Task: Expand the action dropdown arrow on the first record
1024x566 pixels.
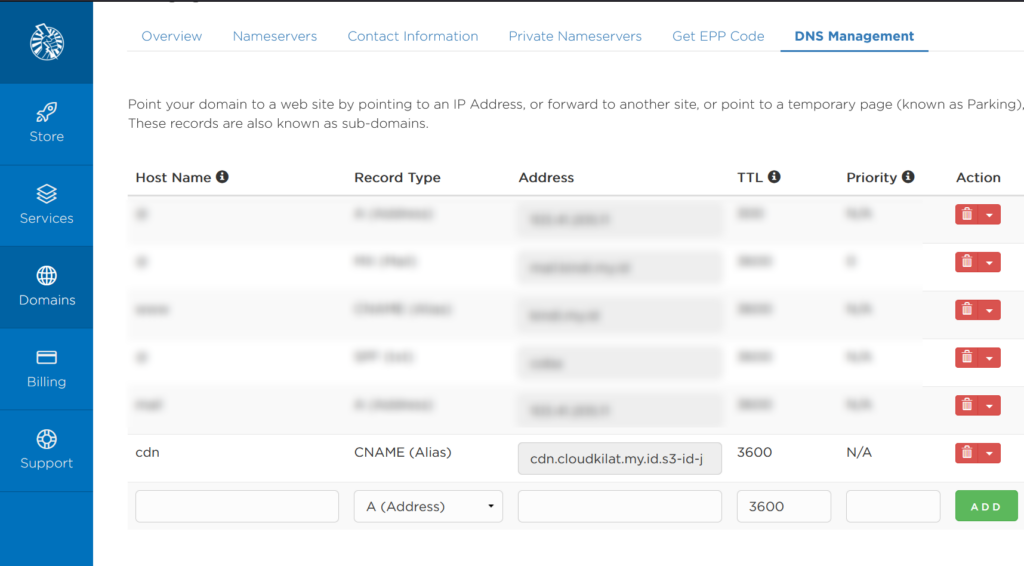Action: point(989,214)
